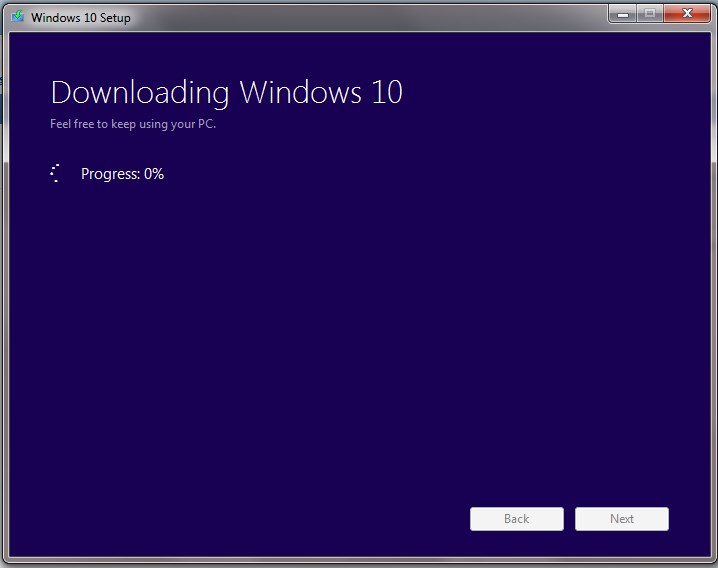Click the greyed-out maximize button
The image size is (718, 568).
pos(649,14)
